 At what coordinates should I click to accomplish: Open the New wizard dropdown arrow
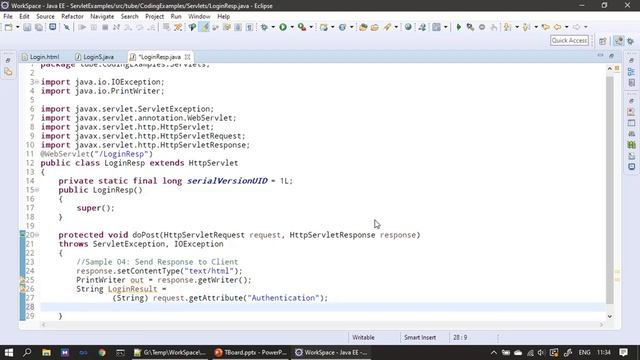pyautogui.click(x=17, y=27)
